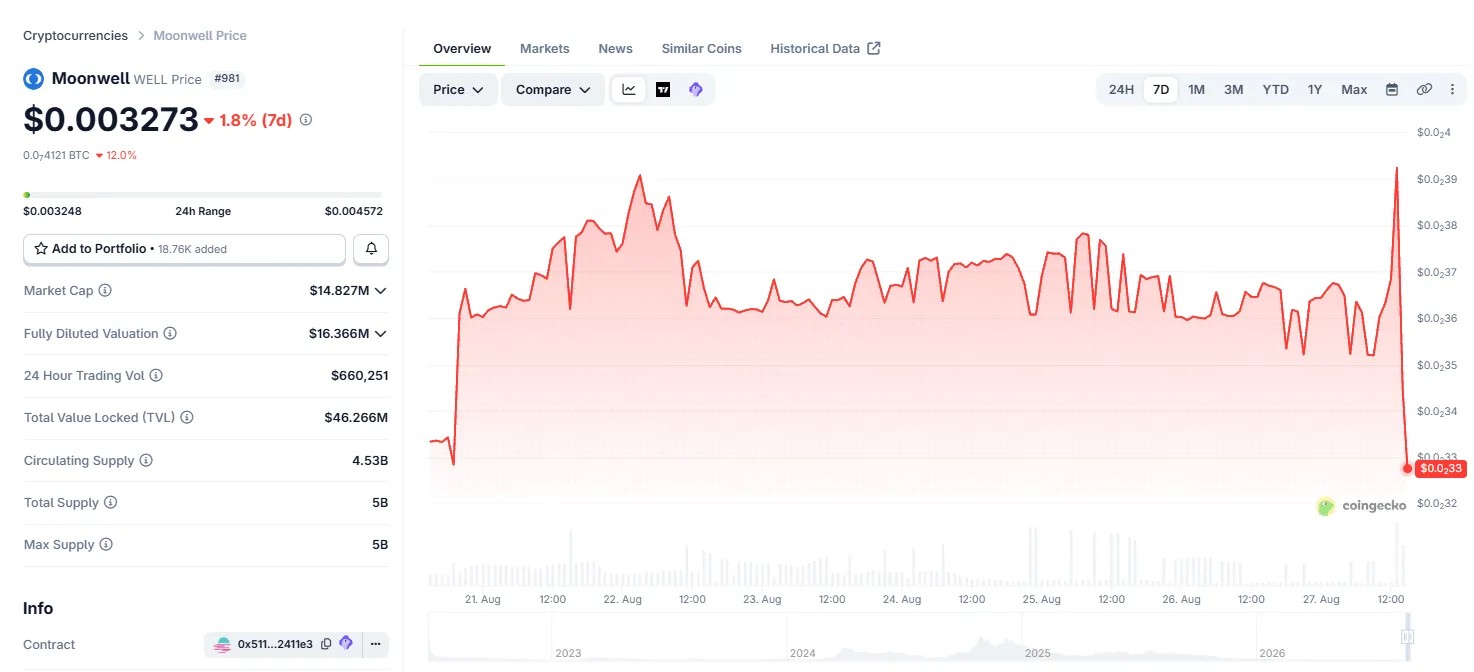Viewport: 1474px width, 672px height.
Task: Click Add to Portfolio button
Action: click(x=184, y=249)
